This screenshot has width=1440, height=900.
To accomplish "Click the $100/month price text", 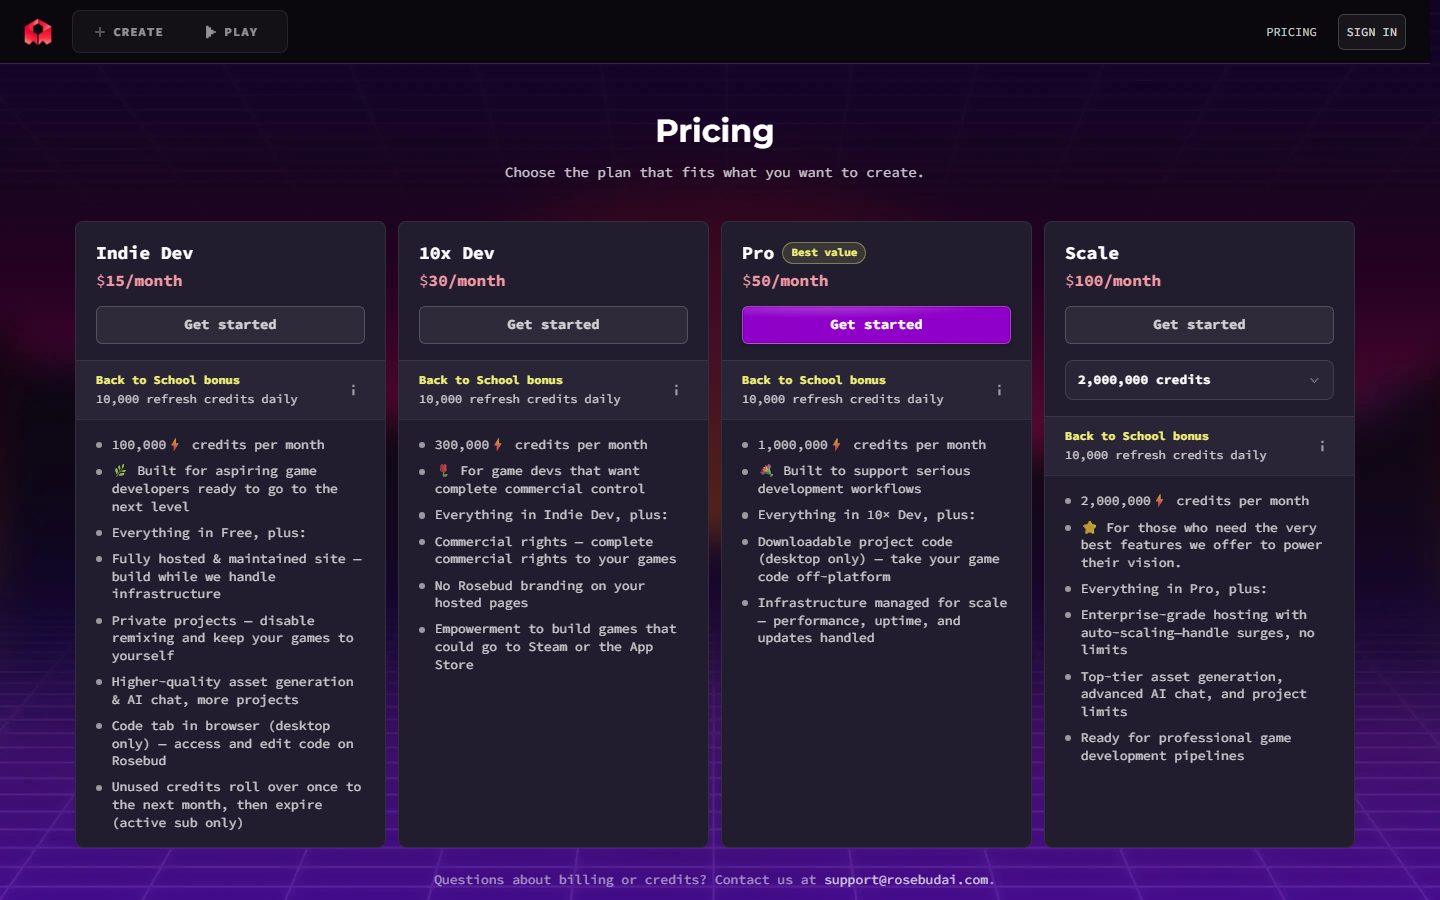I will 1113,281.
